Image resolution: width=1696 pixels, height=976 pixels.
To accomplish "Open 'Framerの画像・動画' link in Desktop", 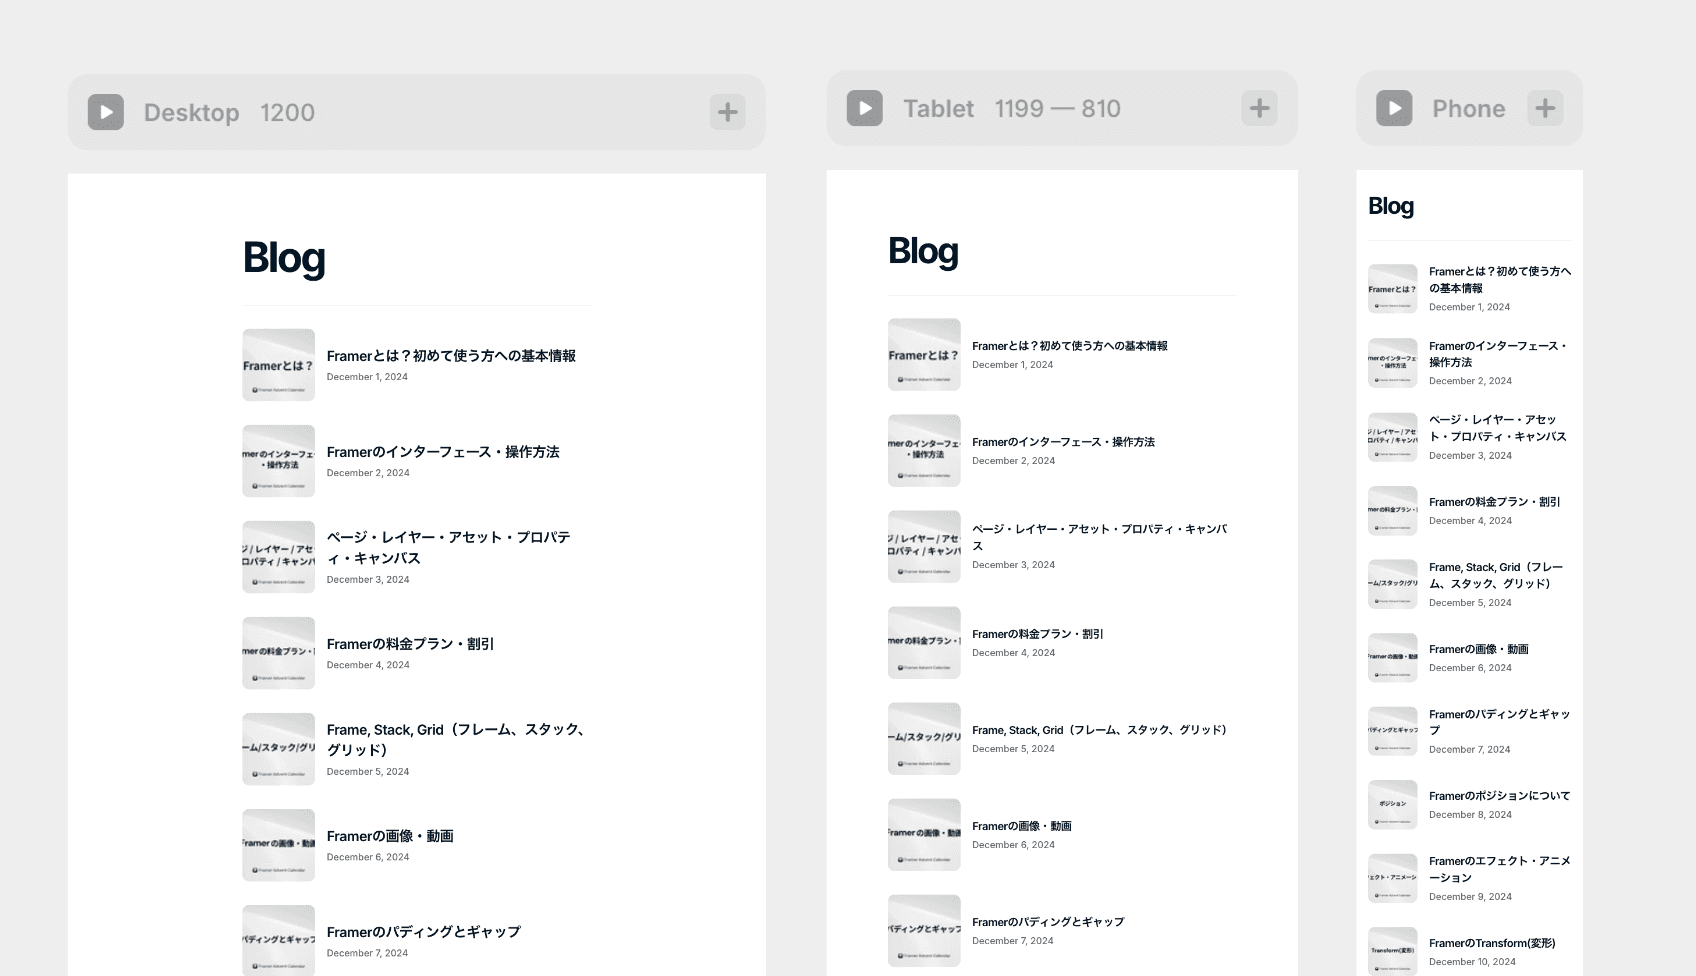I will click(x=390, y=836).
